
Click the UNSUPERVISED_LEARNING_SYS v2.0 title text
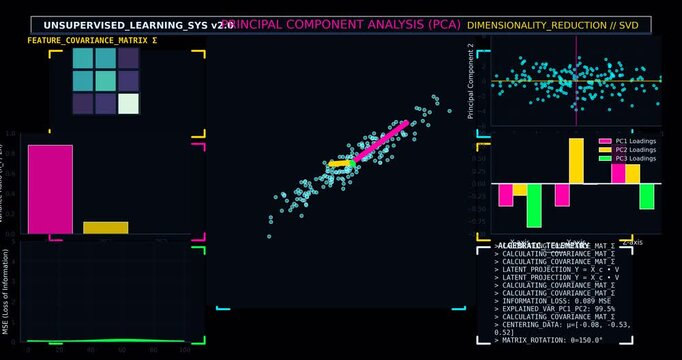[x=138, y=25]
